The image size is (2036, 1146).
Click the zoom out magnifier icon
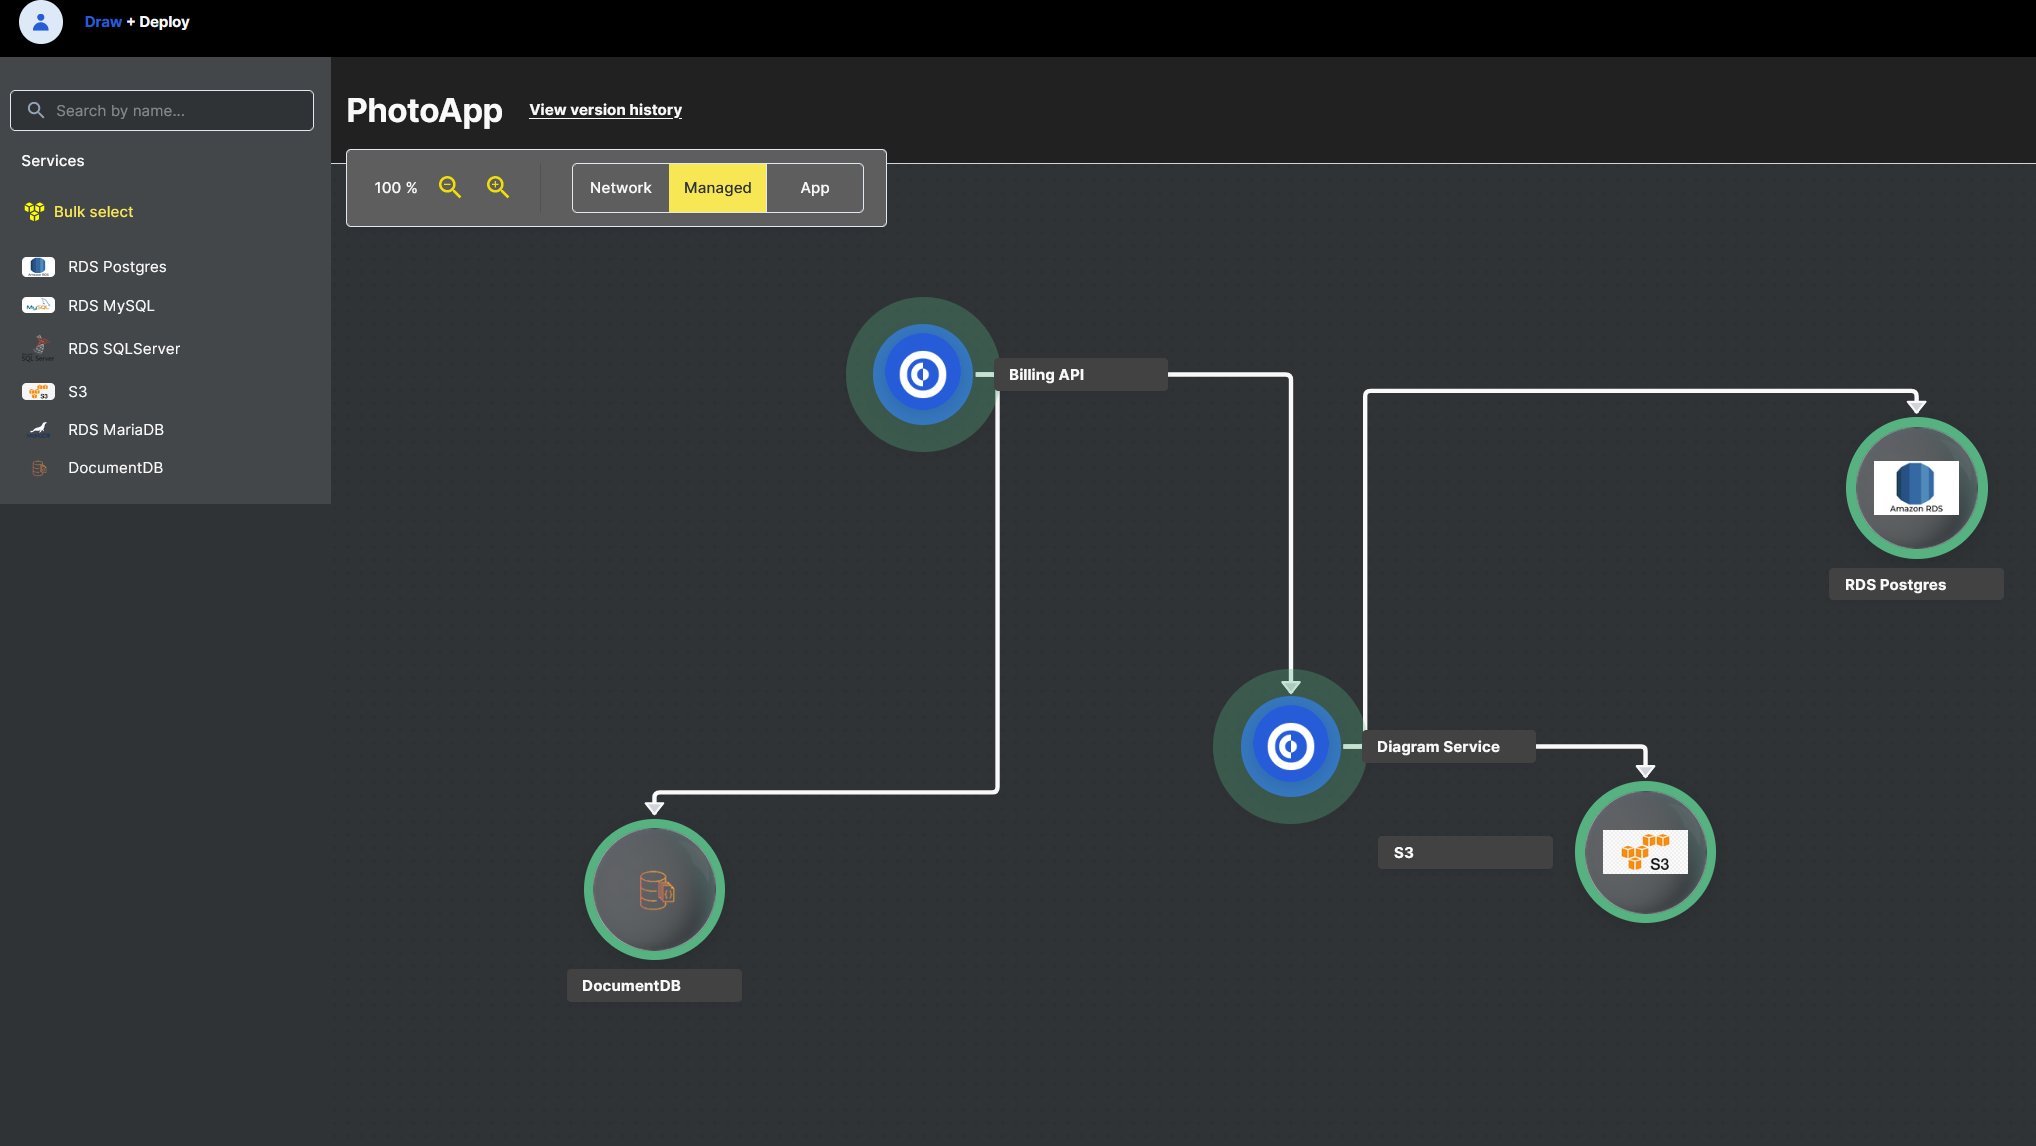(x=450, y=187)
